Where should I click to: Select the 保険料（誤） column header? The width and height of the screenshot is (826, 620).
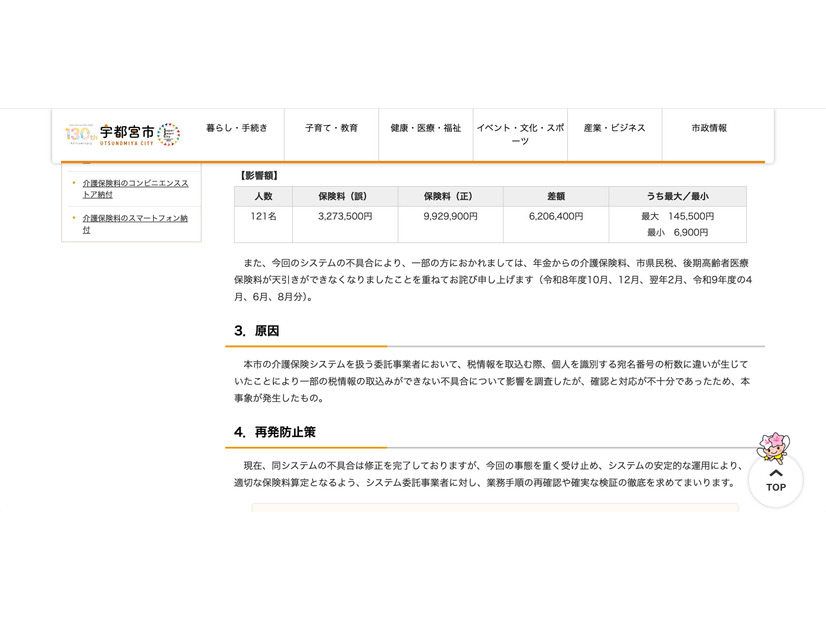pos(345,196)
